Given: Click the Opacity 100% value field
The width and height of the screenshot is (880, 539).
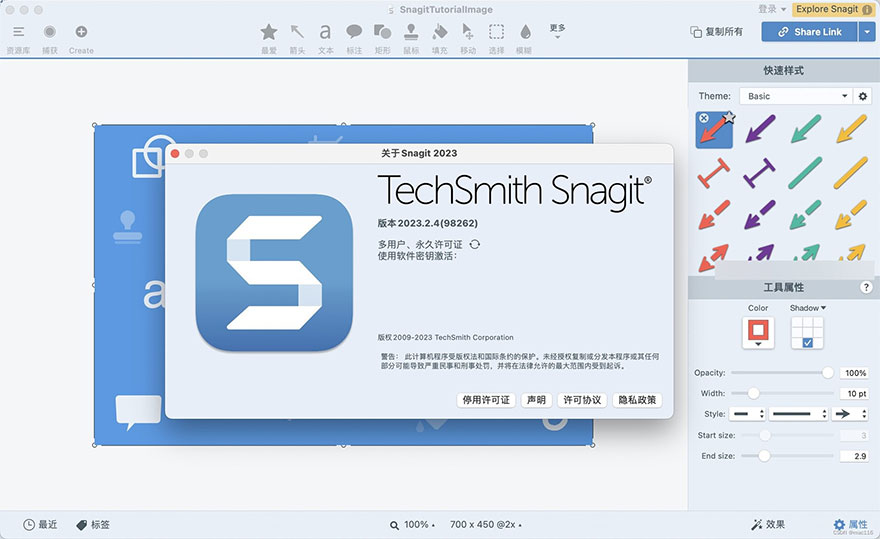Looking at the screenshot, I should click(x=854, y=373).
